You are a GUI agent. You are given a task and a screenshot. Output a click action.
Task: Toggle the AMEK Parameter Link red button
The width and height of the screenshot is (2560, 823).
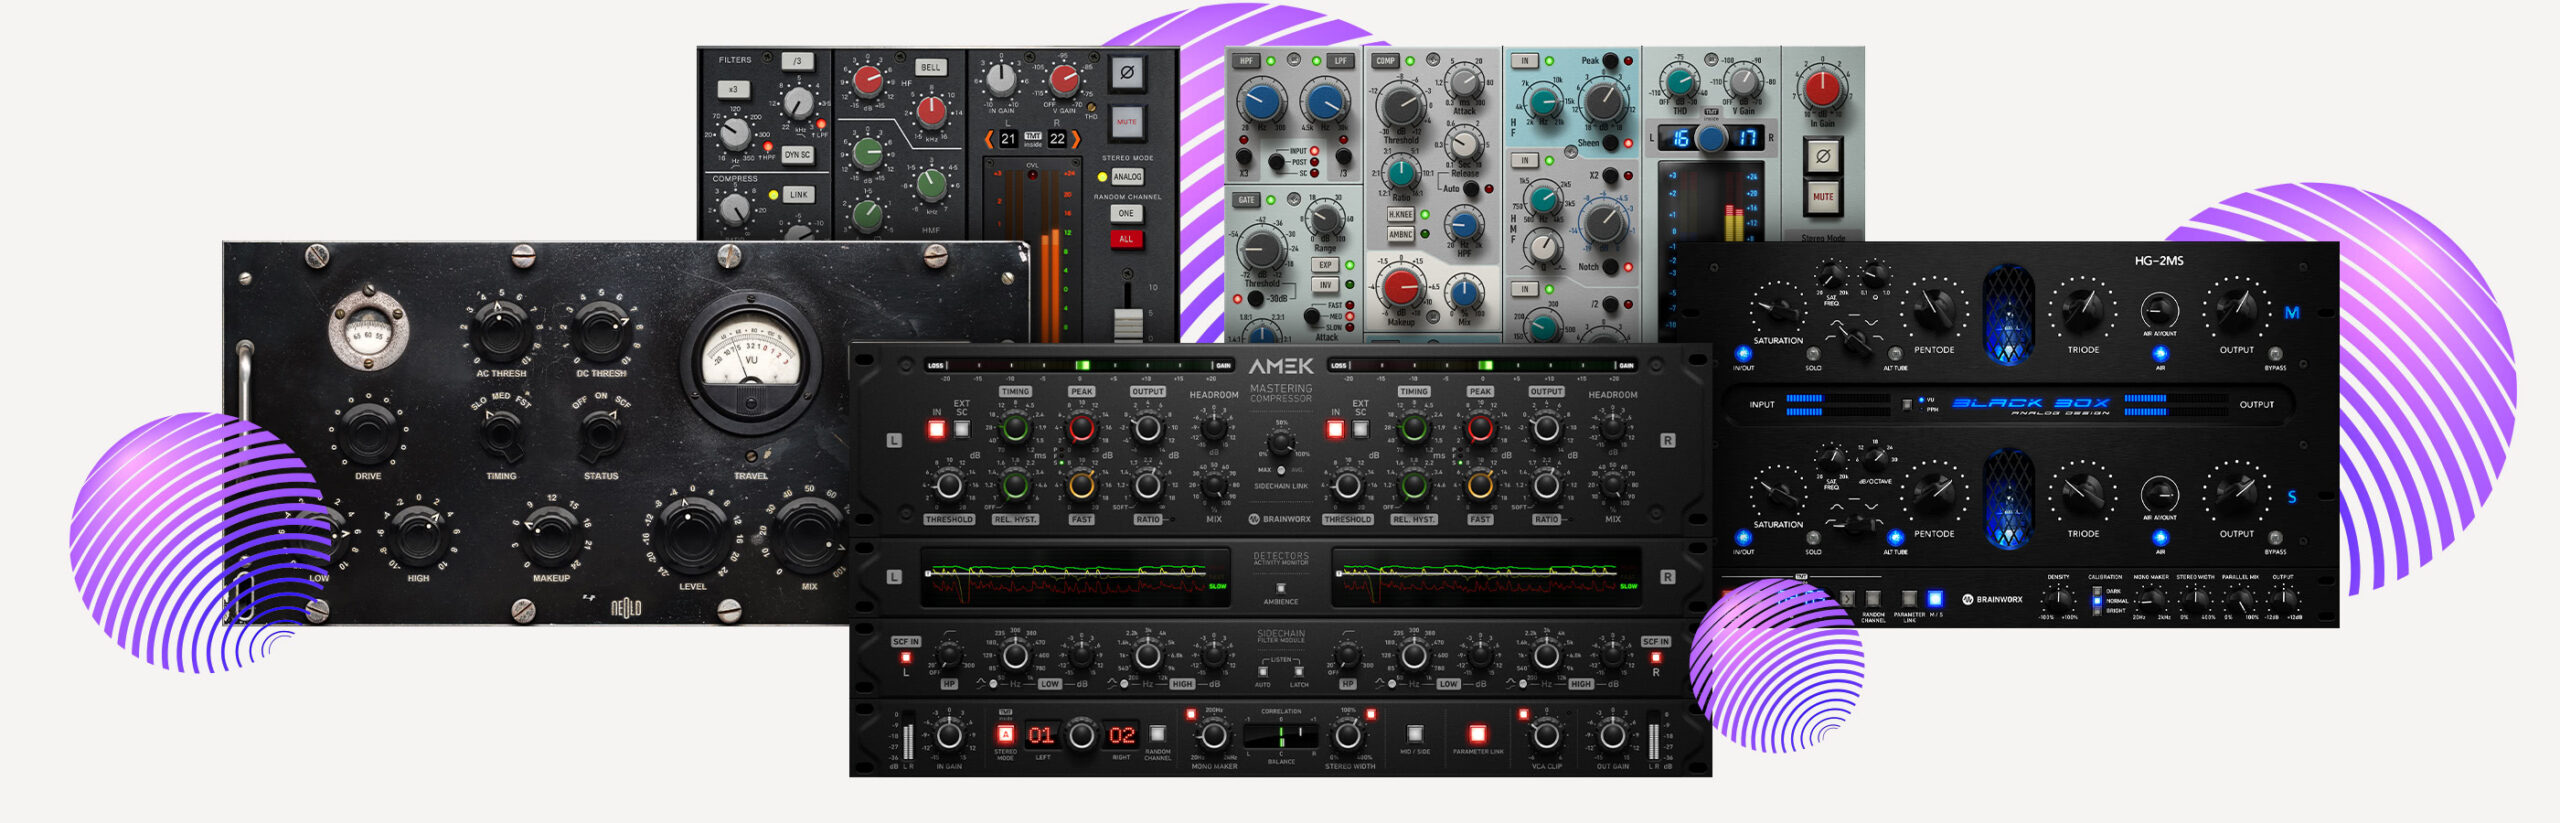pos(1477,734)
